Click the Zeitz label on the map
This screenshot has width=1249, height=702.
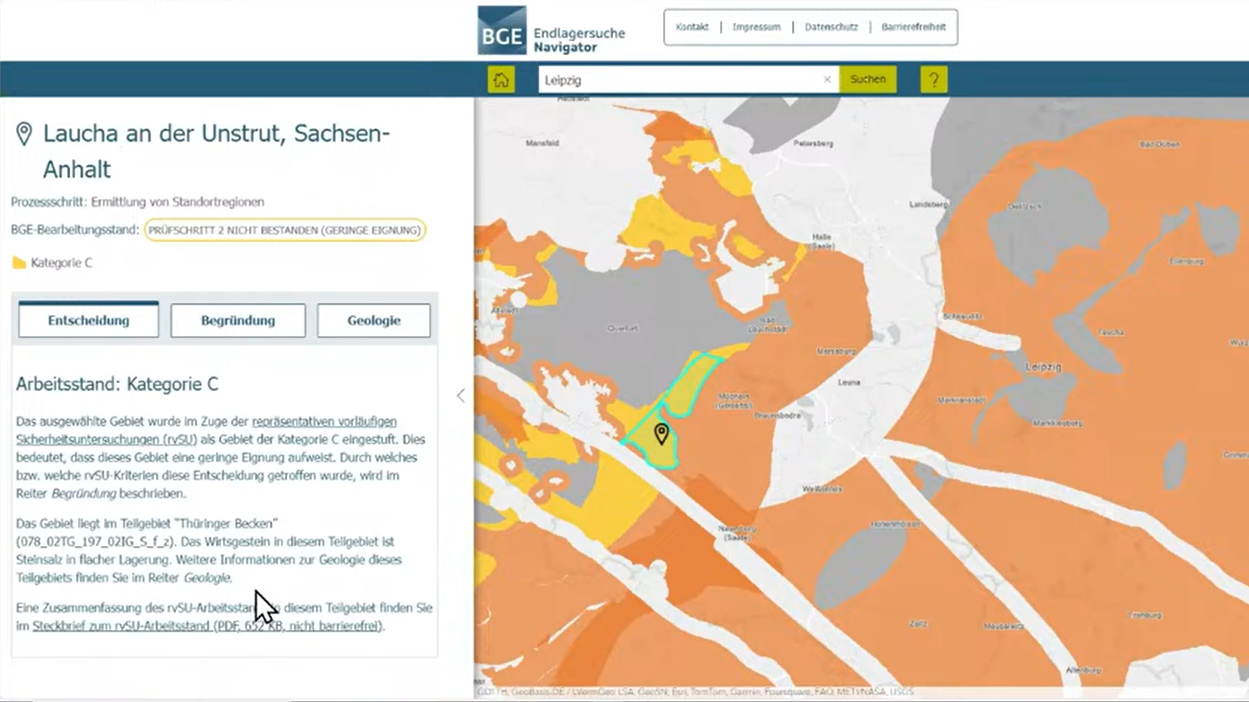click(917, 623)
